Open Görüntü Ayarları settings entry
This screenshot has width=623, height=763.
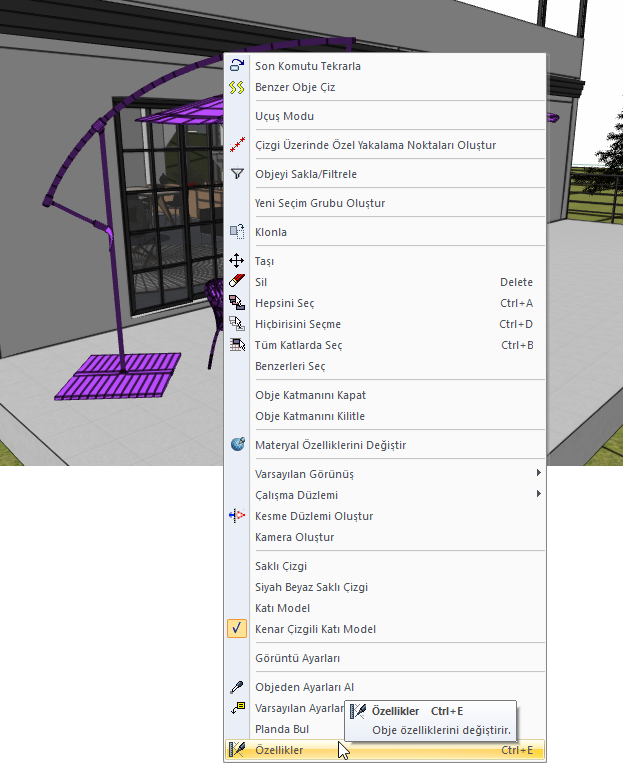click(x=298, y=658)
